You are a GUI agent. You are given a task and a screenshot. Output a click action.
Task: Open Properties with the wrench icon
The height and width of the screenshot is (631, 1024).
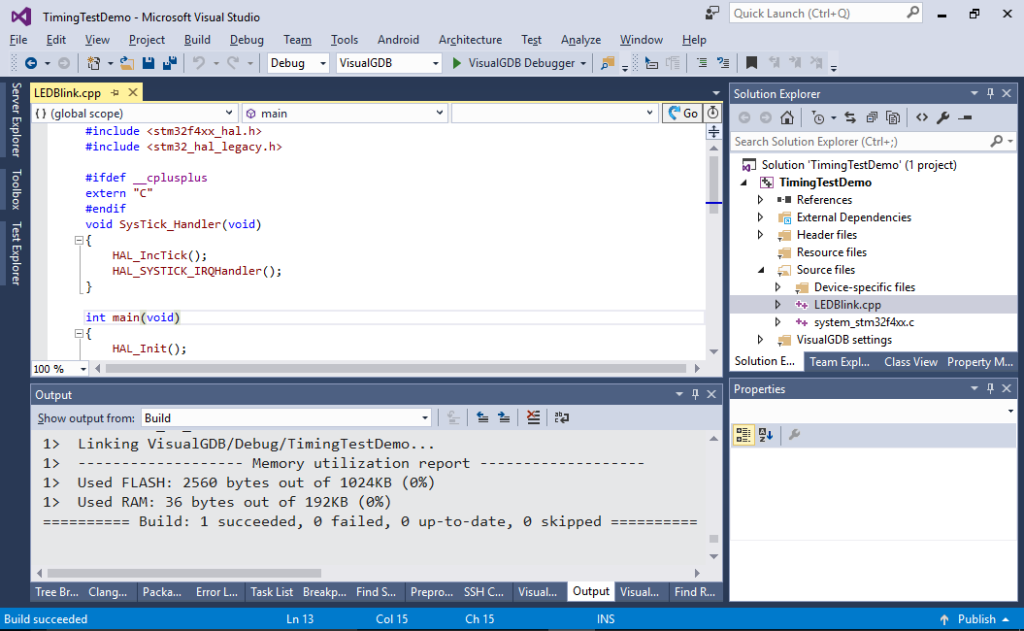(942, 118)
